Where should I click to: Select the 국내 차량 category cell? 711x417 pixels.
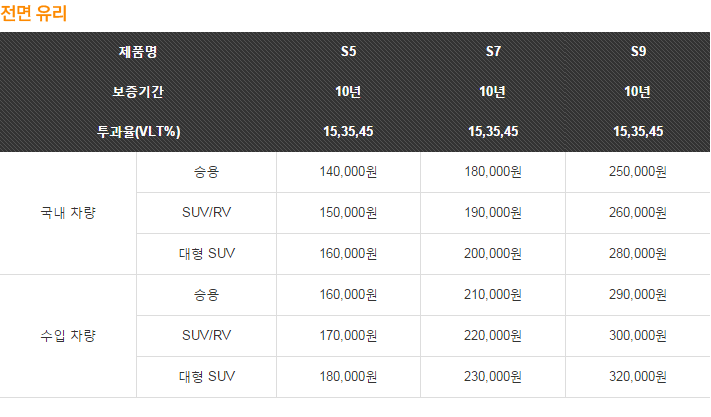click(68, 213)
